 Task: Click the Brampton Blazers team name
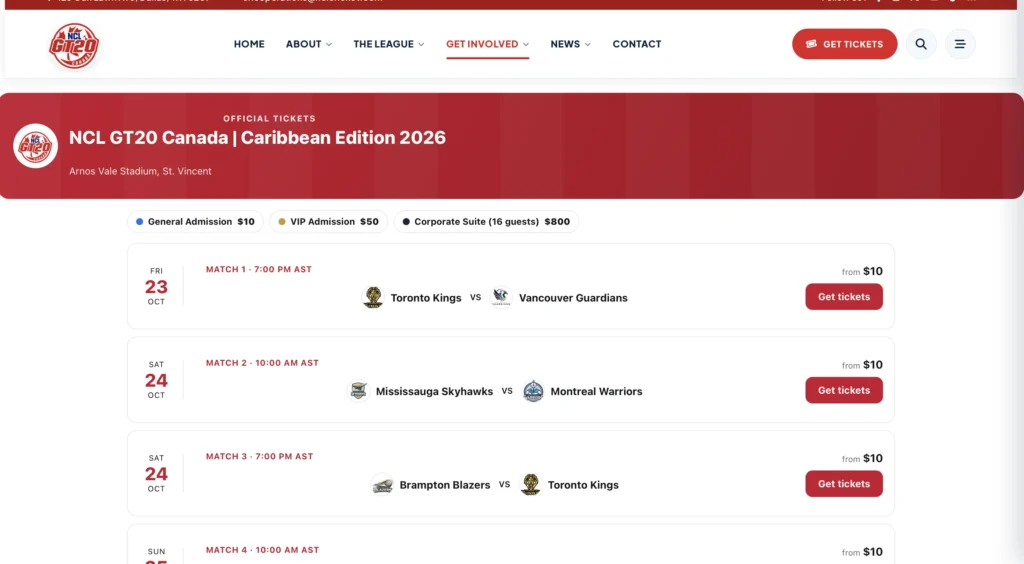tap(445, 485)
